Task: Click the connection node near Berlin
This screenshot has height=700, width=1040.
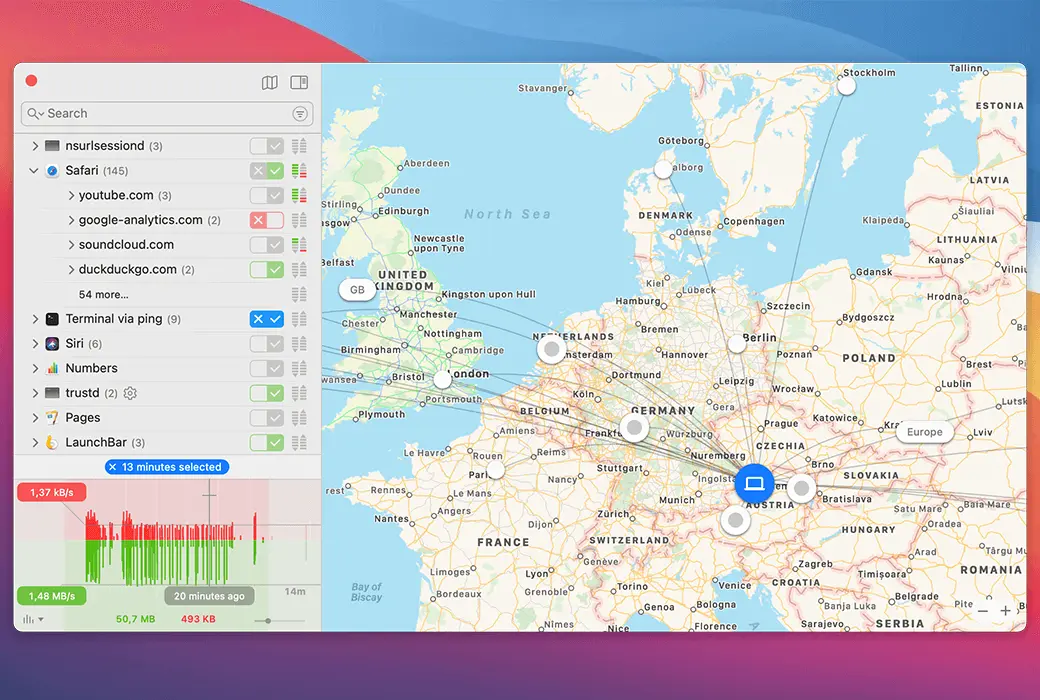Action: pos(737,344)
